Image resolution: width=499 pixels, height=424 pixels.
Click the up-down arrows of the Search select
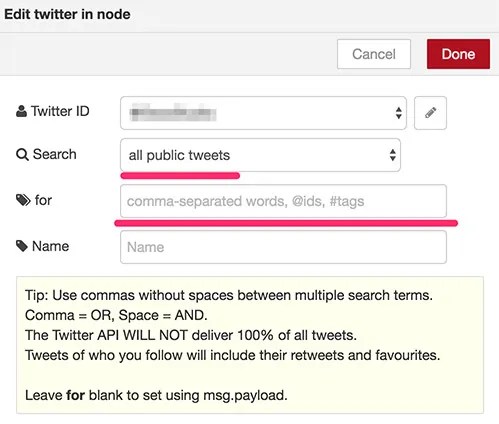coord(393,155)
